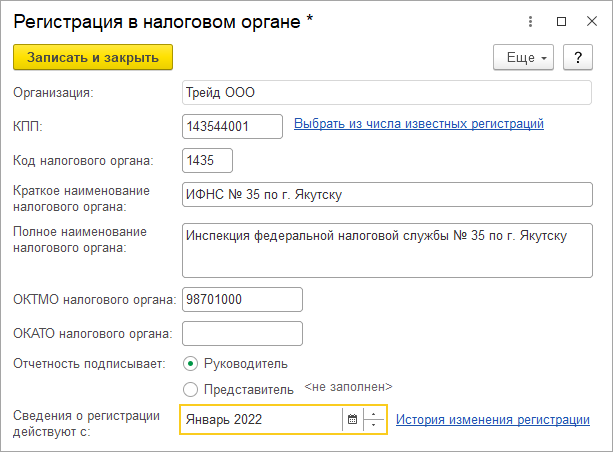Close the registration window
This screenshot has height=452, width=613.
(x=590, y=21)
